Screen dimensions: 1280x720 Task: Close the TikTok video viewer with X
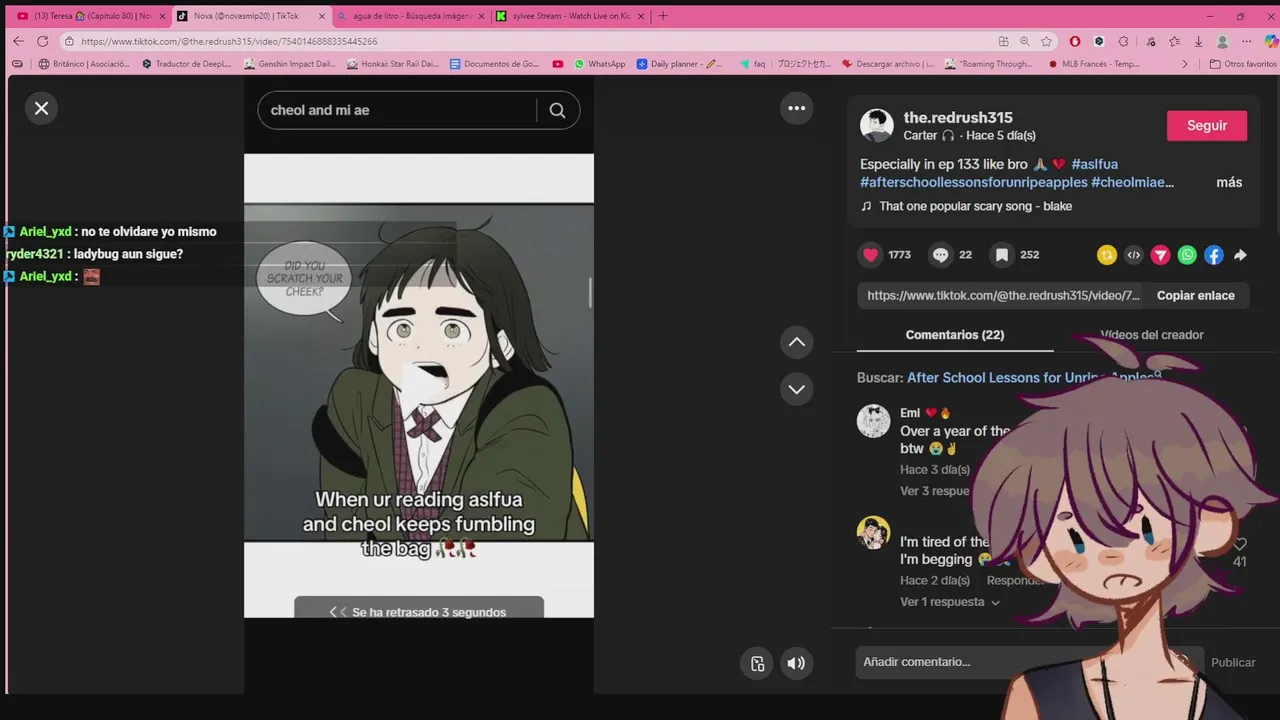41,108
